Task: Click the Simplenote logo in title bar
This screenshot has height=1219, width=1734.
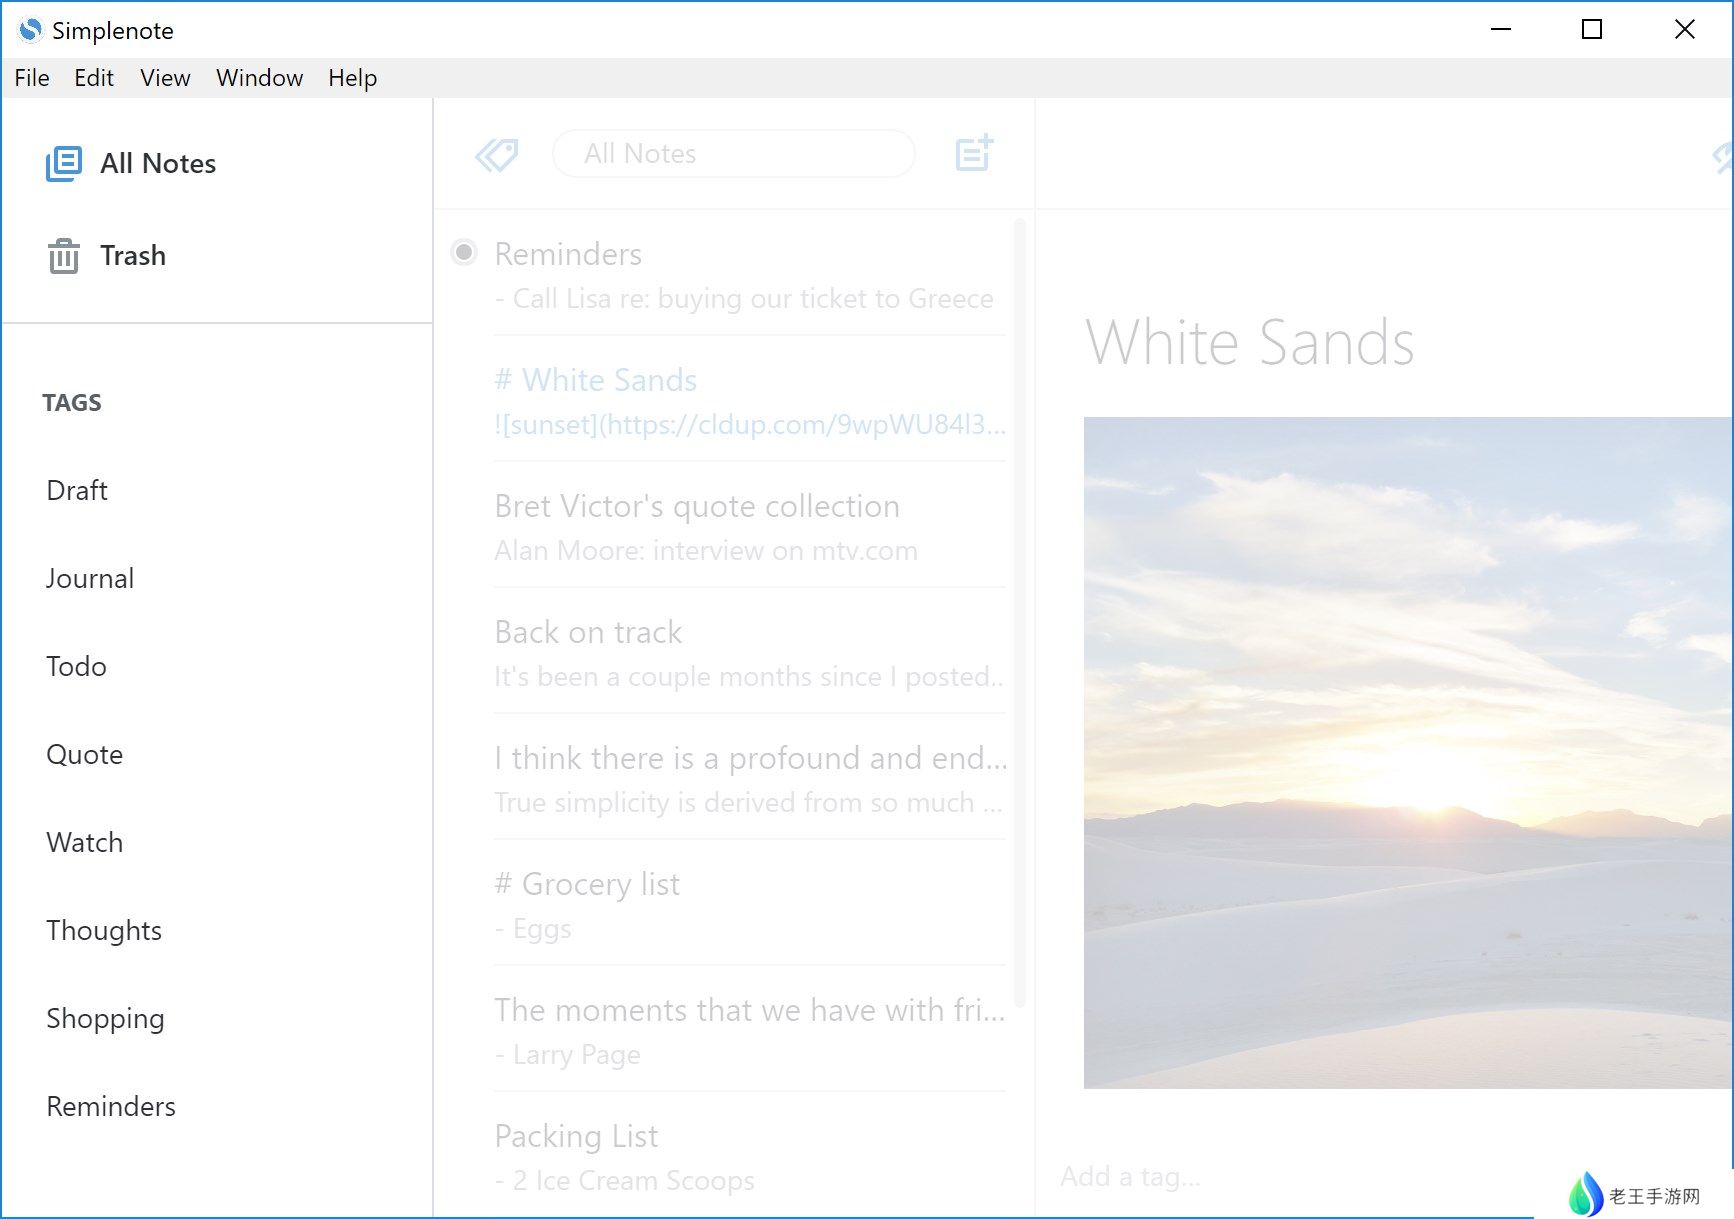Action: (31, 30)
